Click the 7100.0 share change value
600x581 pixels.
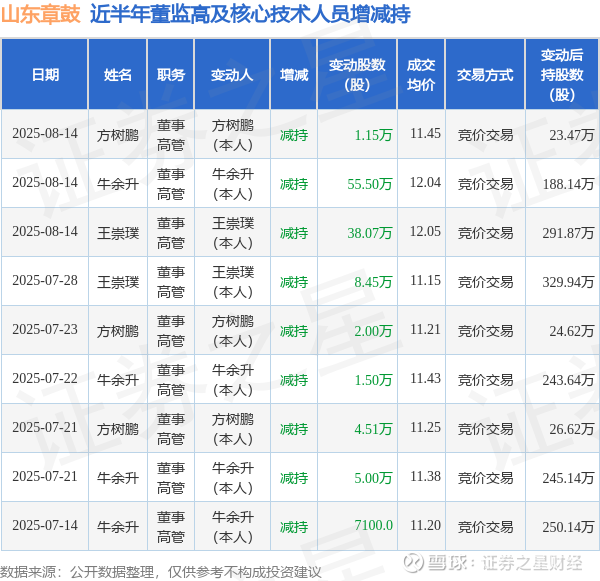click(373, 525)
